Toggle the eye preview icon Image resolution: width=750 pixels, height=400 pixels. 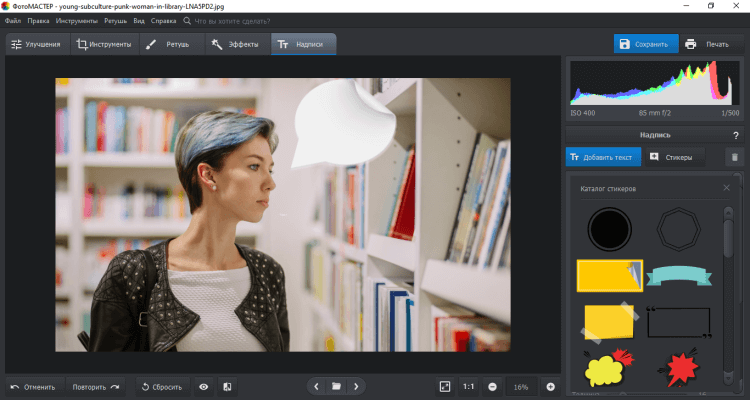coord(203,386)
